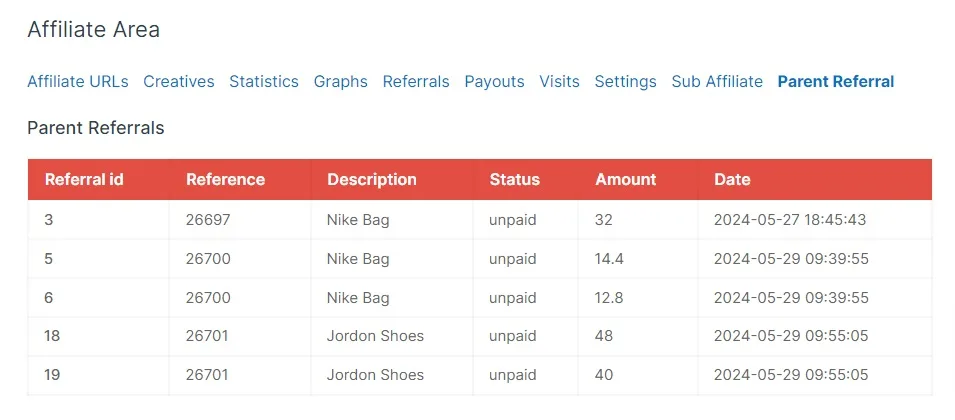955x420 pixels.
Task: Click the Date column header
Action: coord(732,180)
